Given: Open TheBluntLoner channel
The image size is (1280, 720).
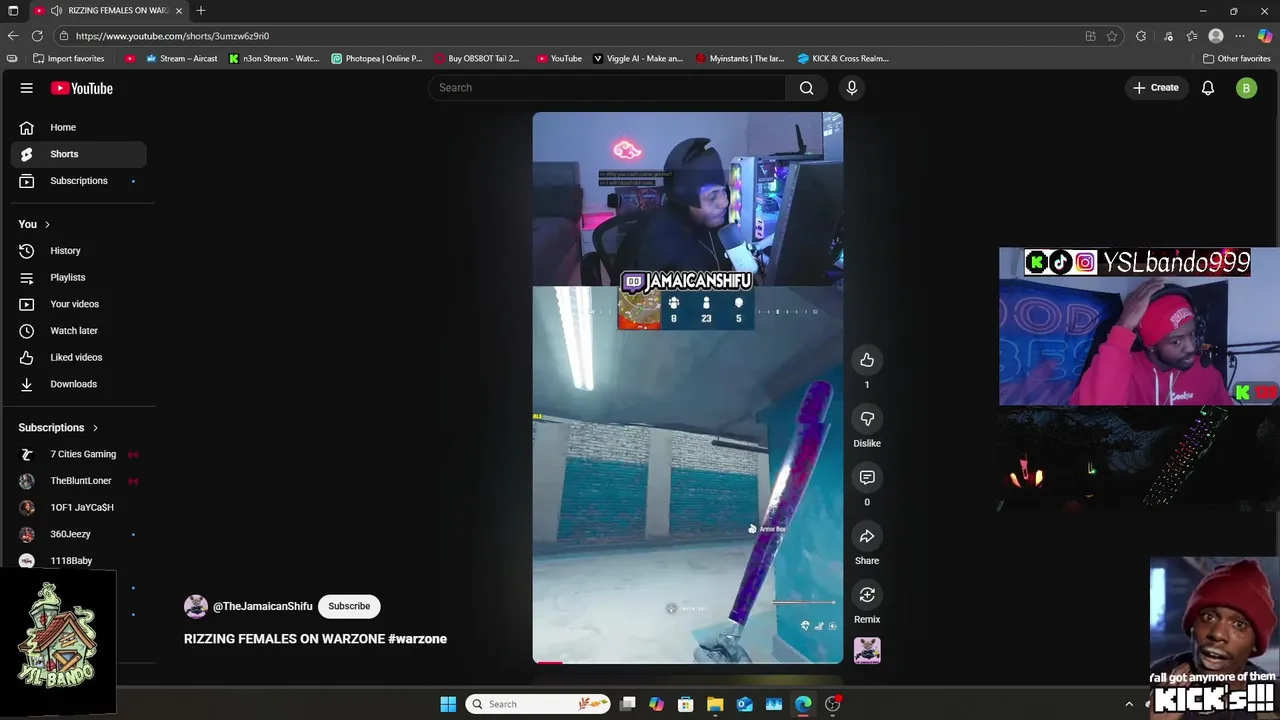Looking at the screenshot, I should pos(78,481).
